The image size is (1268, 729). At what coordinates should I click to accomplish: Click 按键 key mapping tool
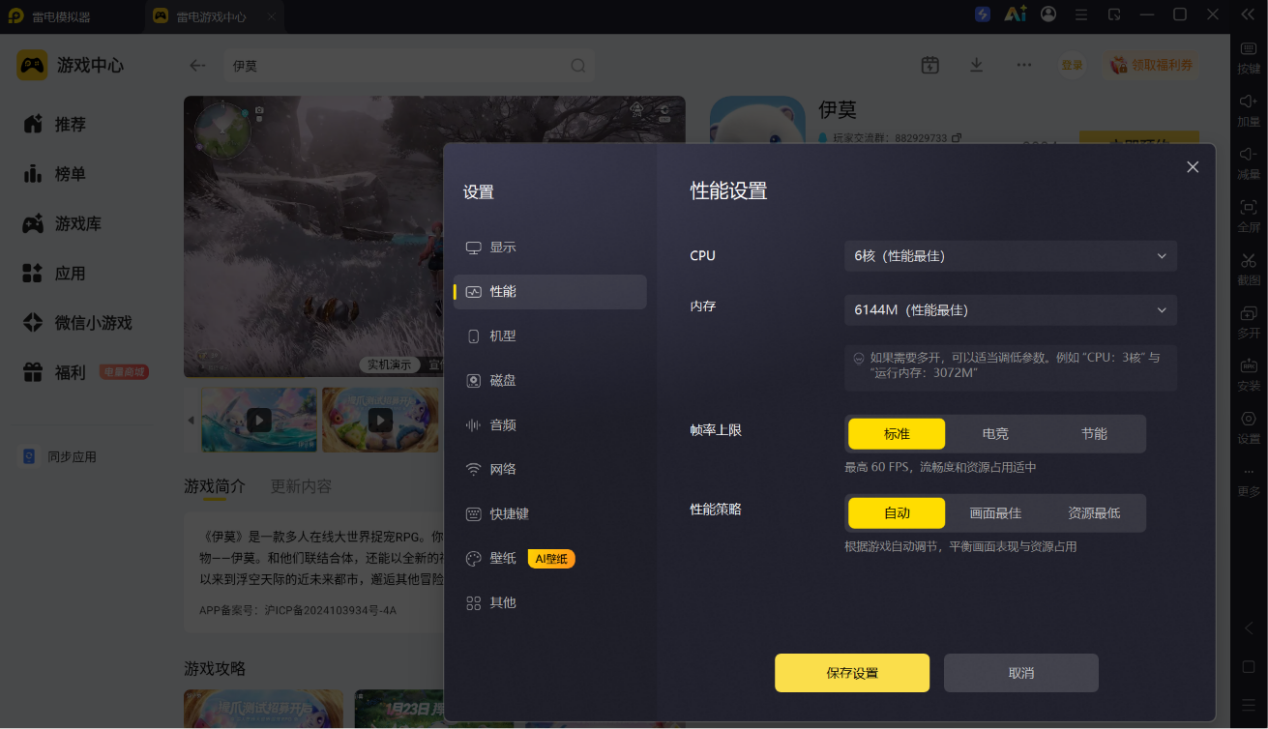click(x=1249, y=58)
